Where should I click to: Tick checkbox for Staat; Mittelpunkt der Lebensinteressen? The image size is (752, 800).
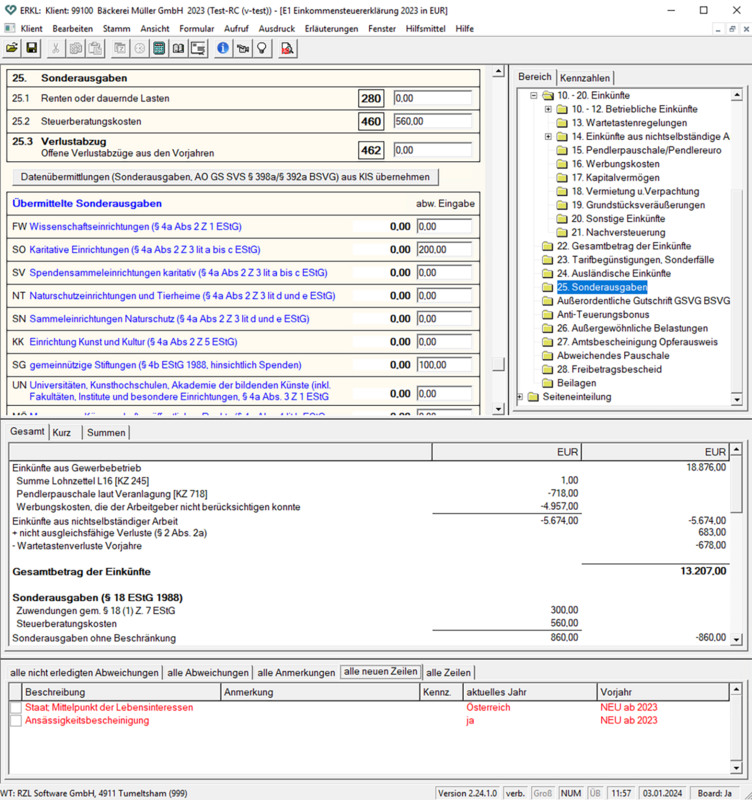coord(15,707)
